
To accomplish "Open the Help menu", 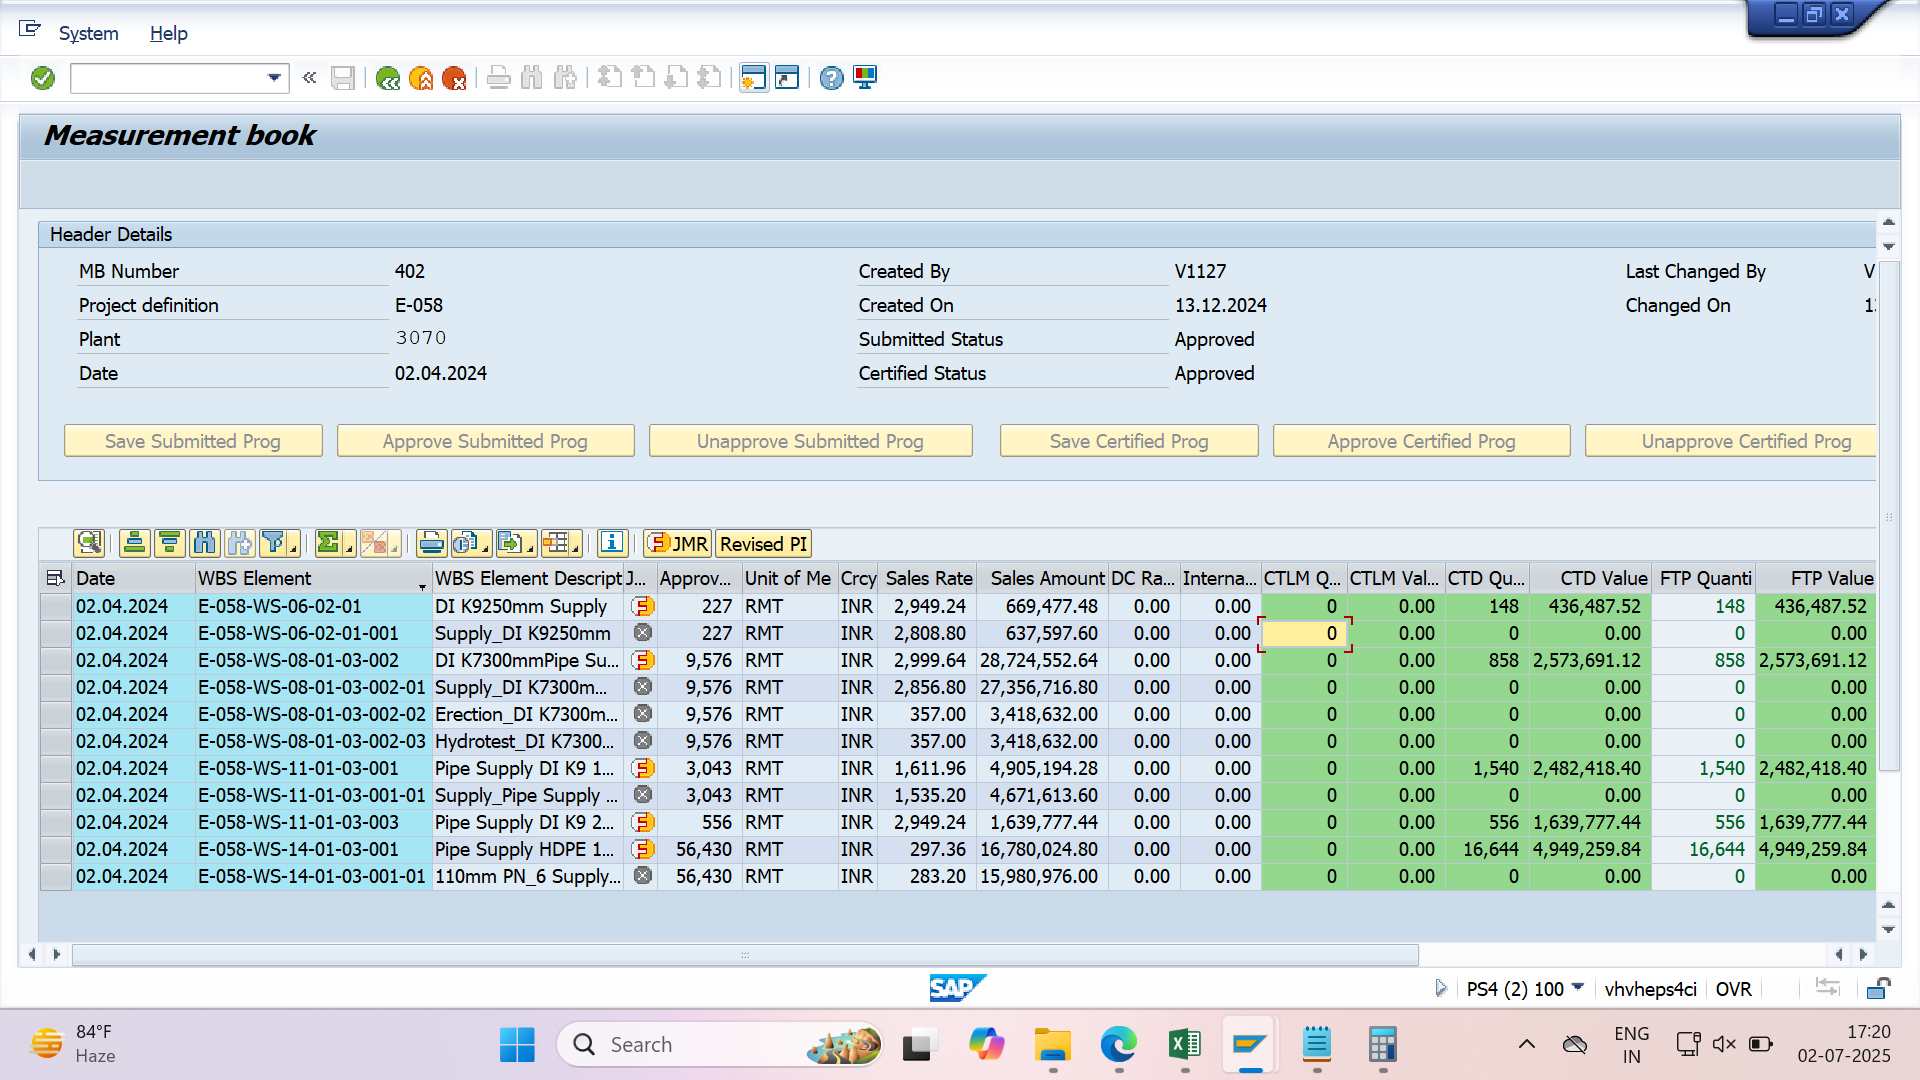I will 168,33.
